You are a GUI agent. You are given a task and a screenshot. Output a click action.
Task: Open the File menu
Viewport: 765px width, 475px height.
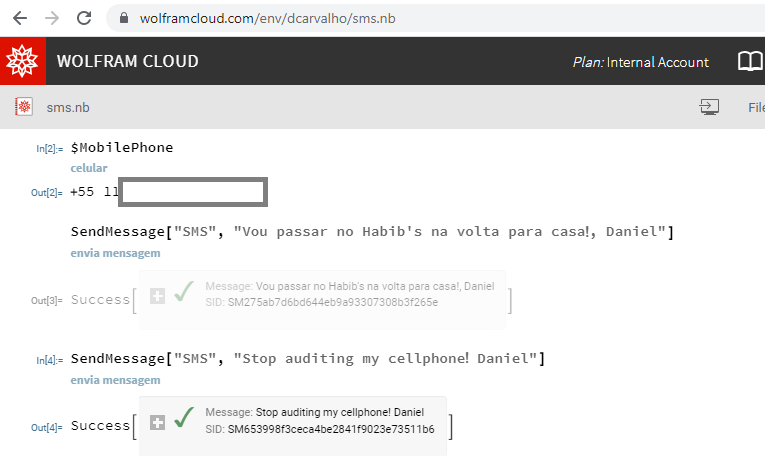tap(756, 107)
